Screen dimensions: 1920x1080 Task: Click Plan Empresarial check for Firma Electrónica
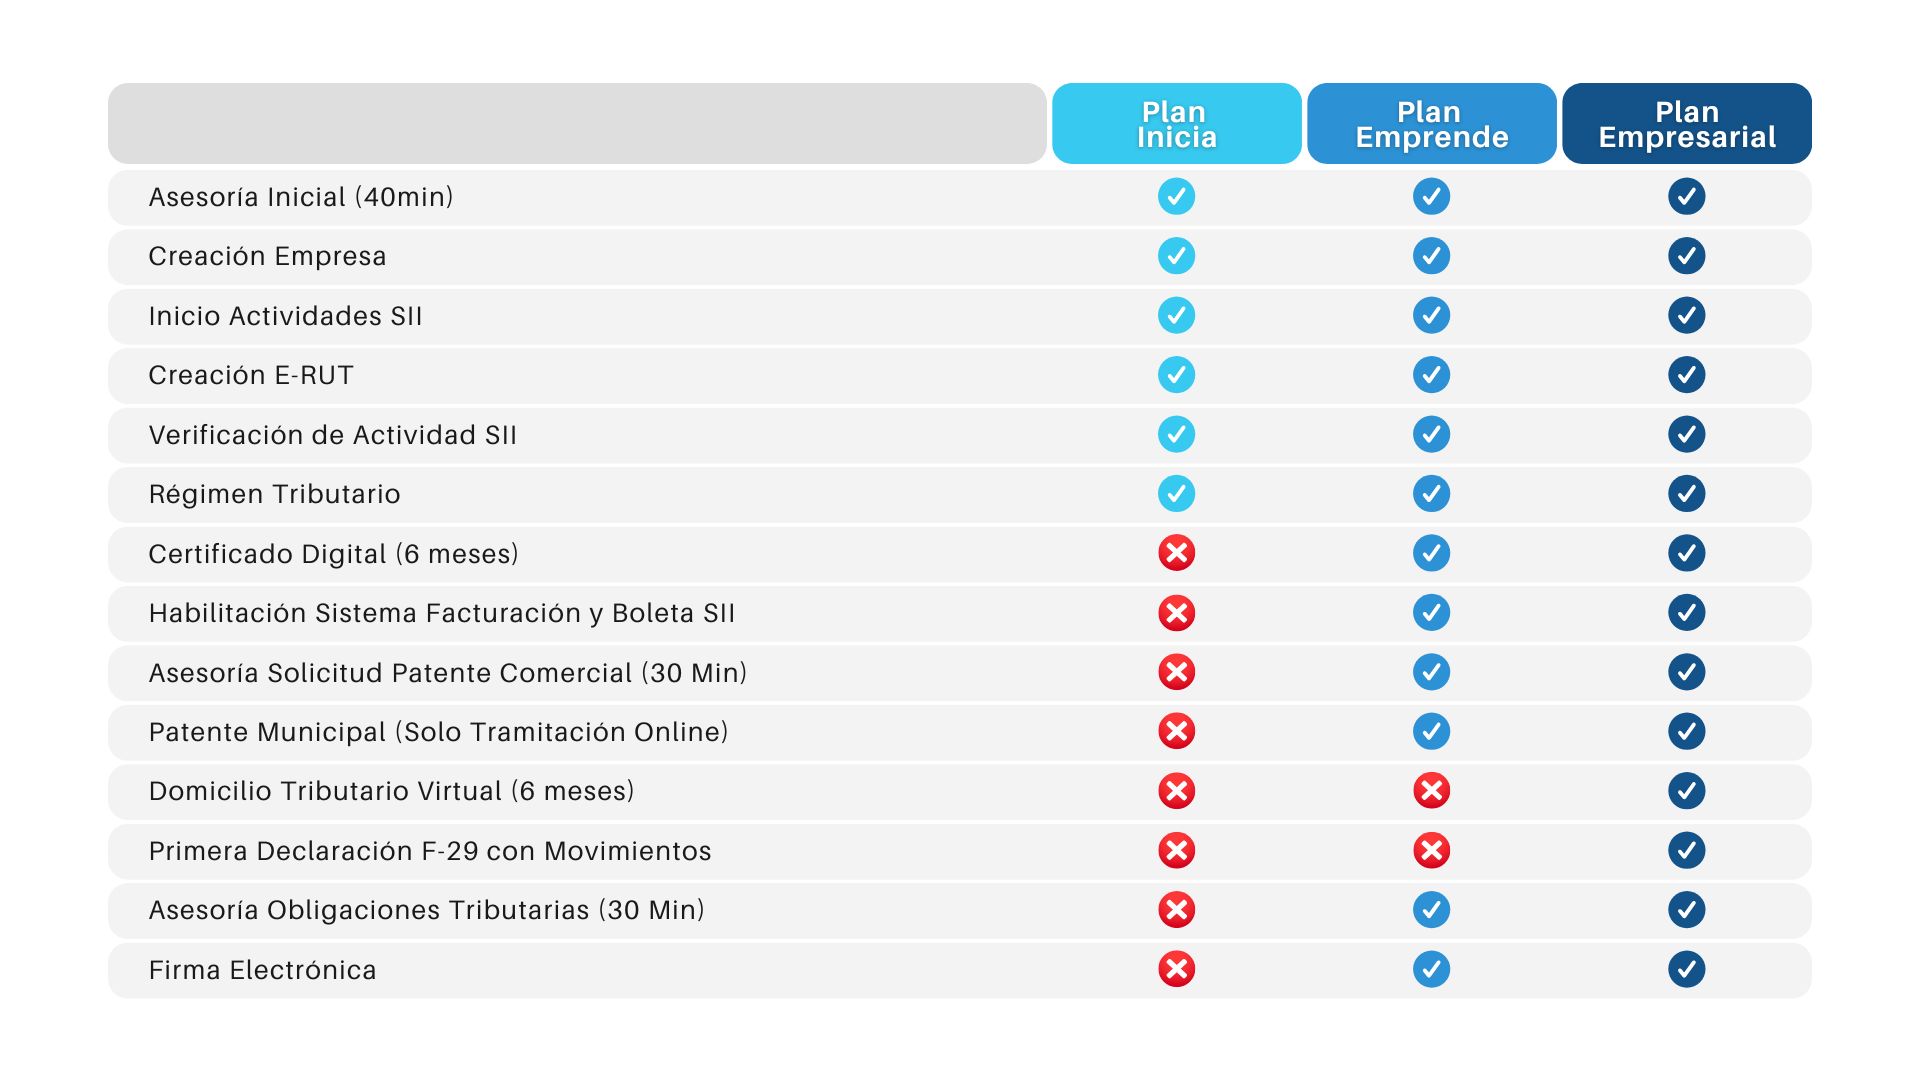click(x=1686, y=969)
